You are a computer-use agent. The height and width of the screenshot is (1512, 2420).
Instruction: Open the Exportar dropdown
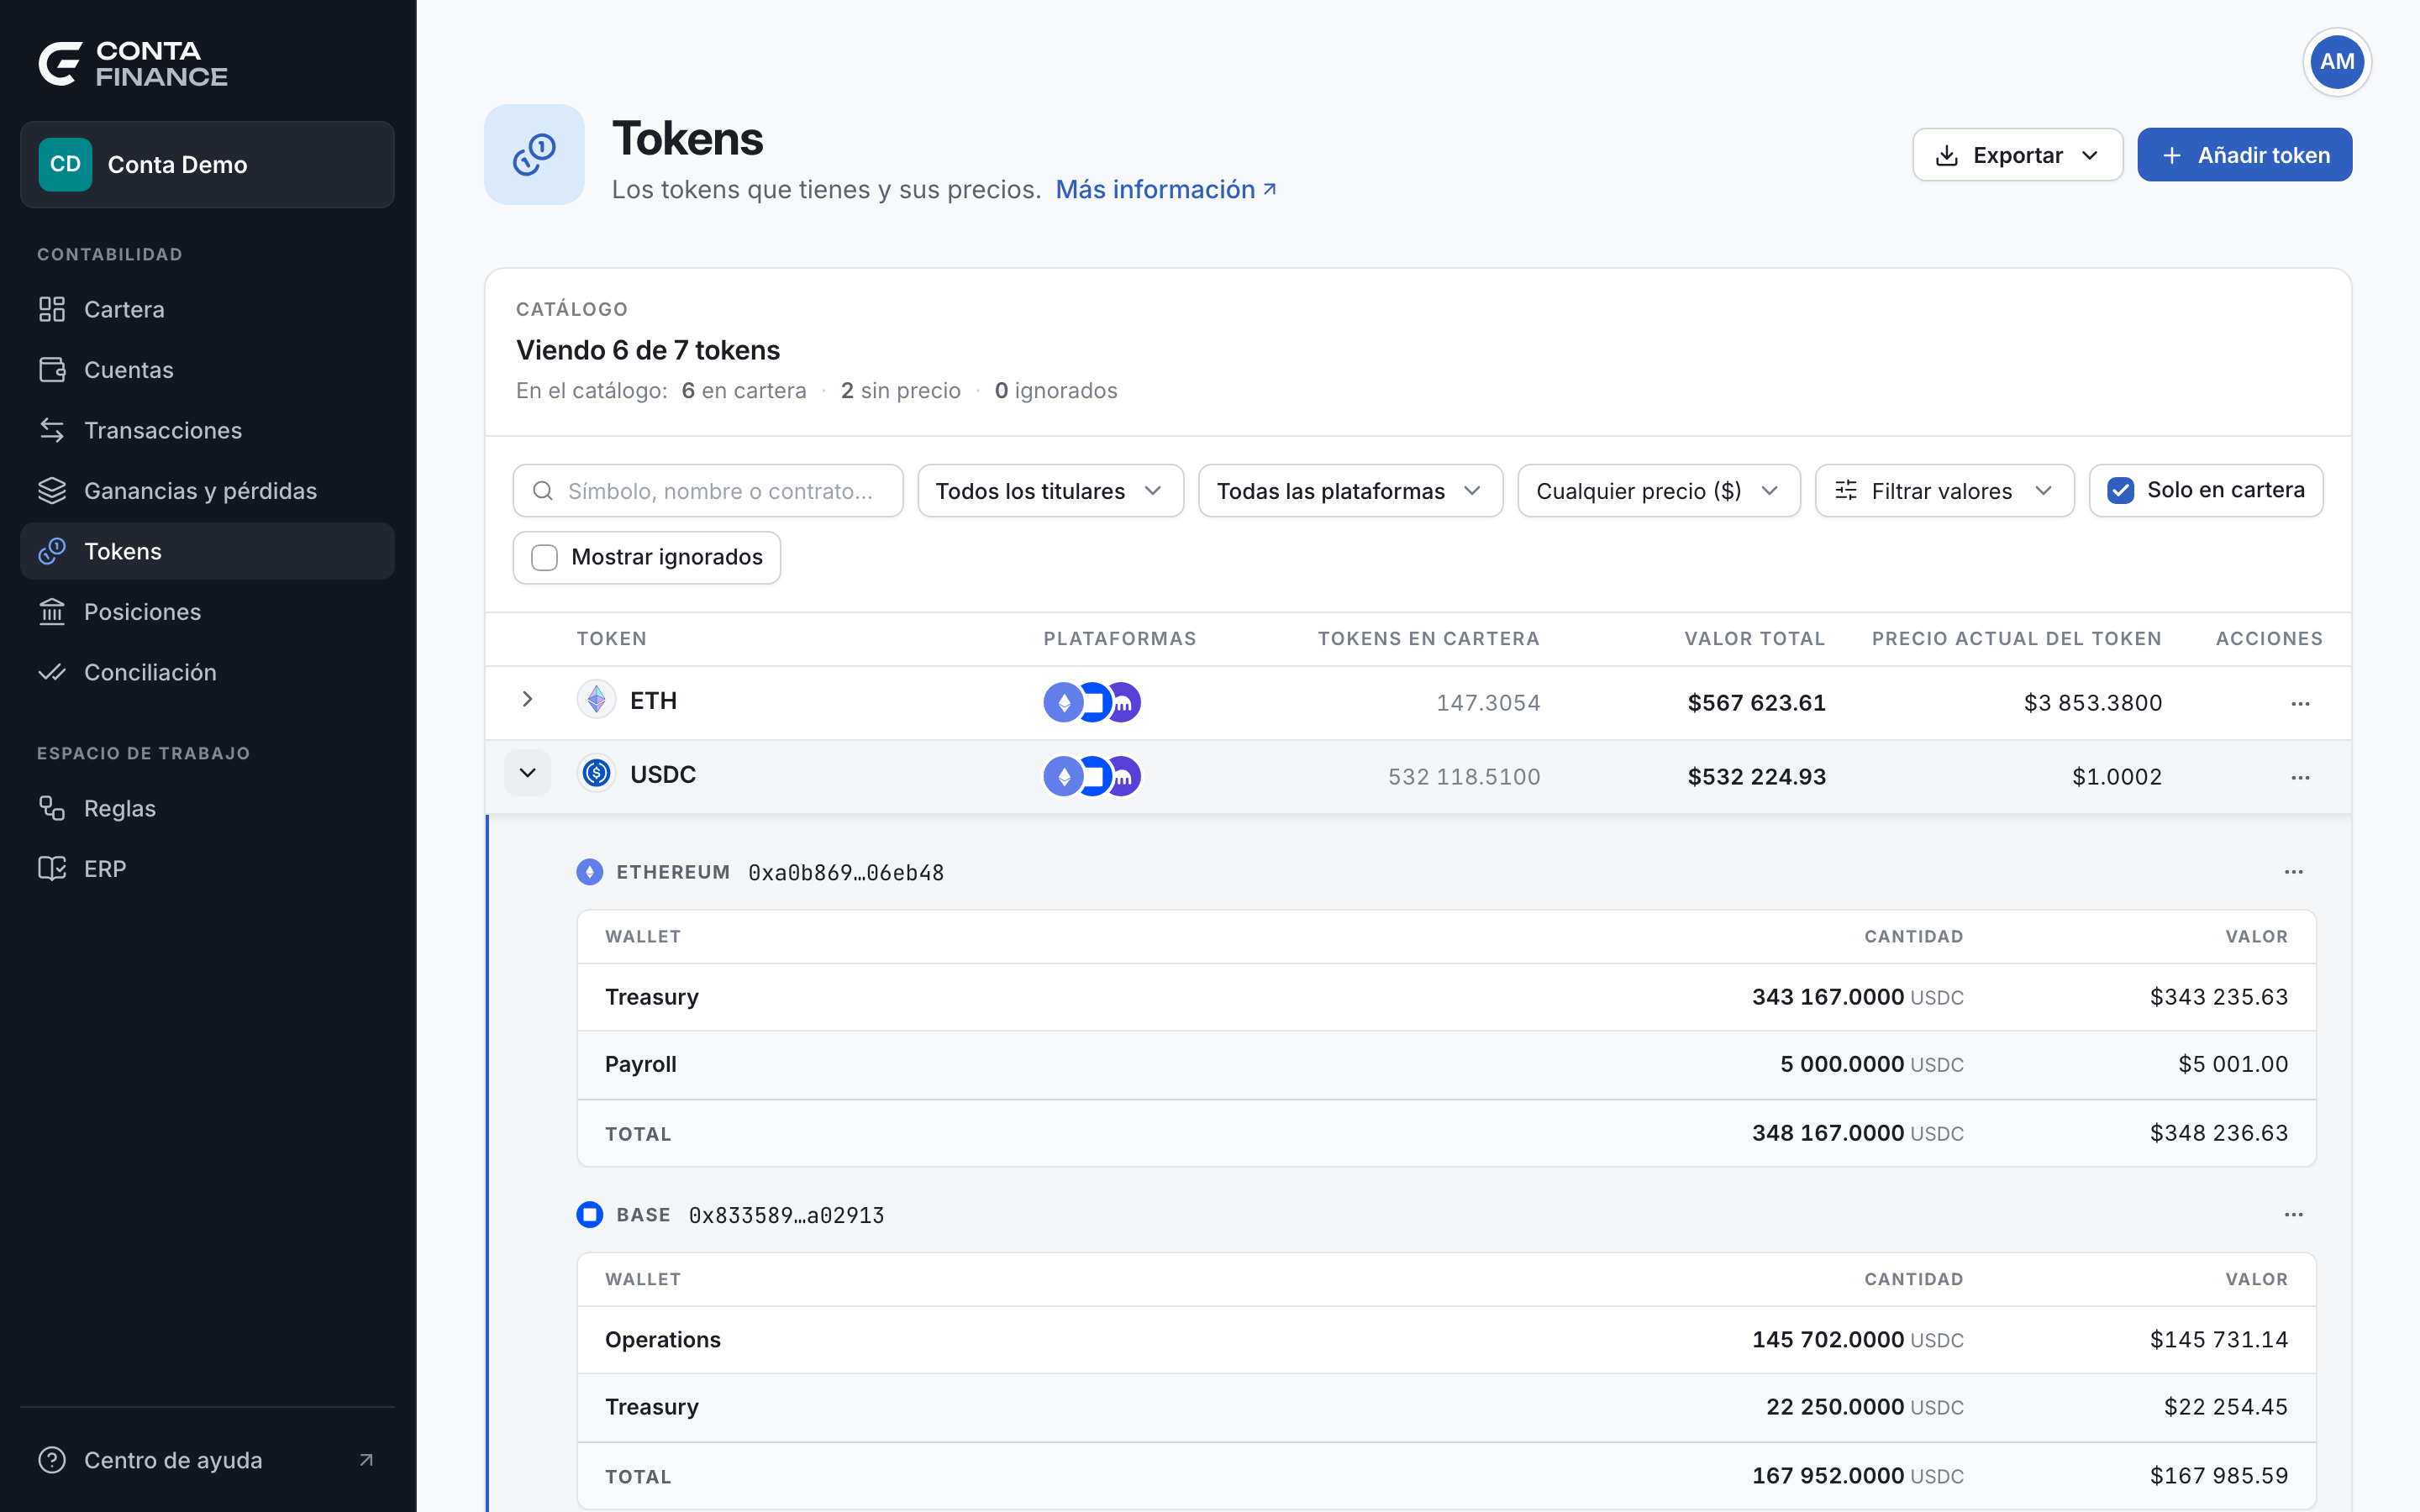tap(2017, 155)
